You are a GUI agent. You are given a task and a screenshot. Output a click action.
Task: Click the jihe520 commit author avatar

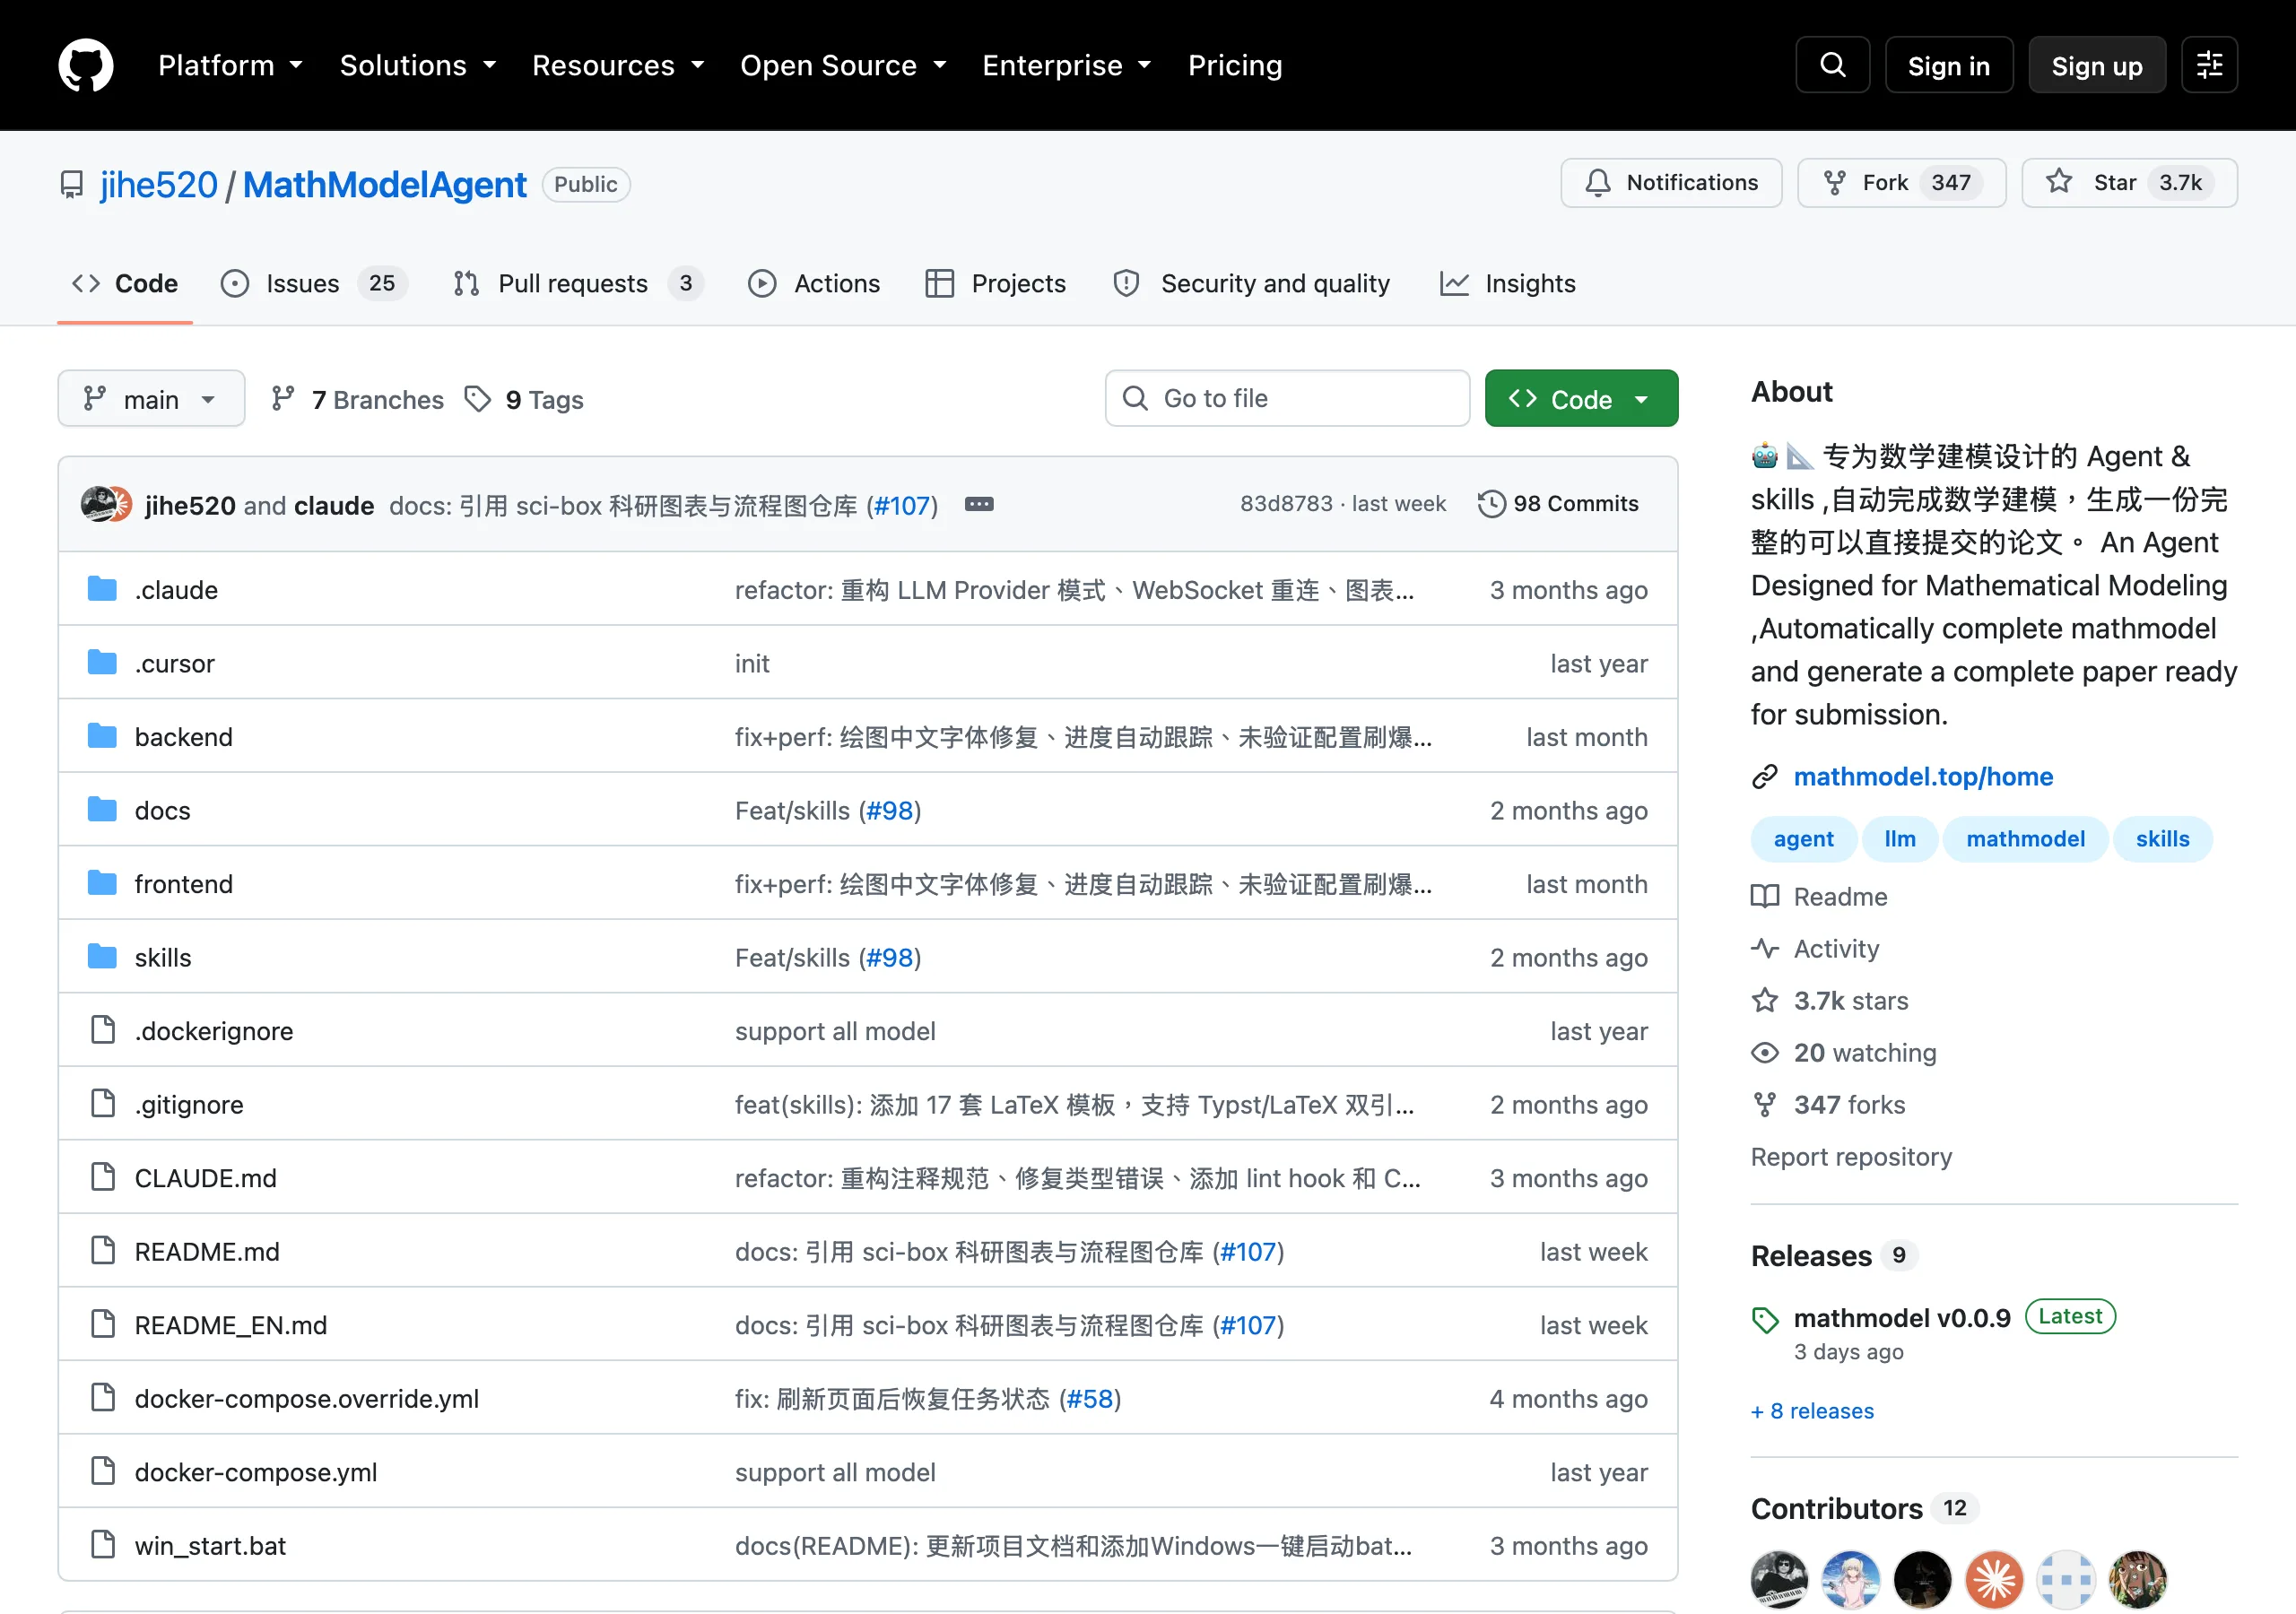99,504
